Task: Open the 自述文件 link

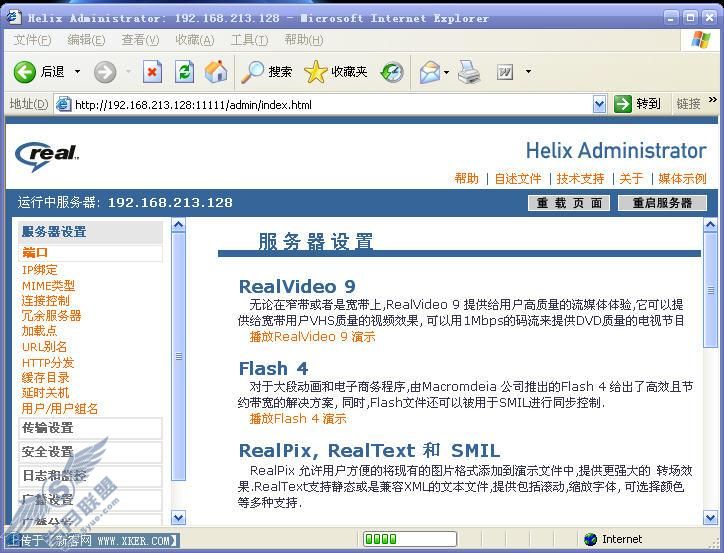Action: 518,178
